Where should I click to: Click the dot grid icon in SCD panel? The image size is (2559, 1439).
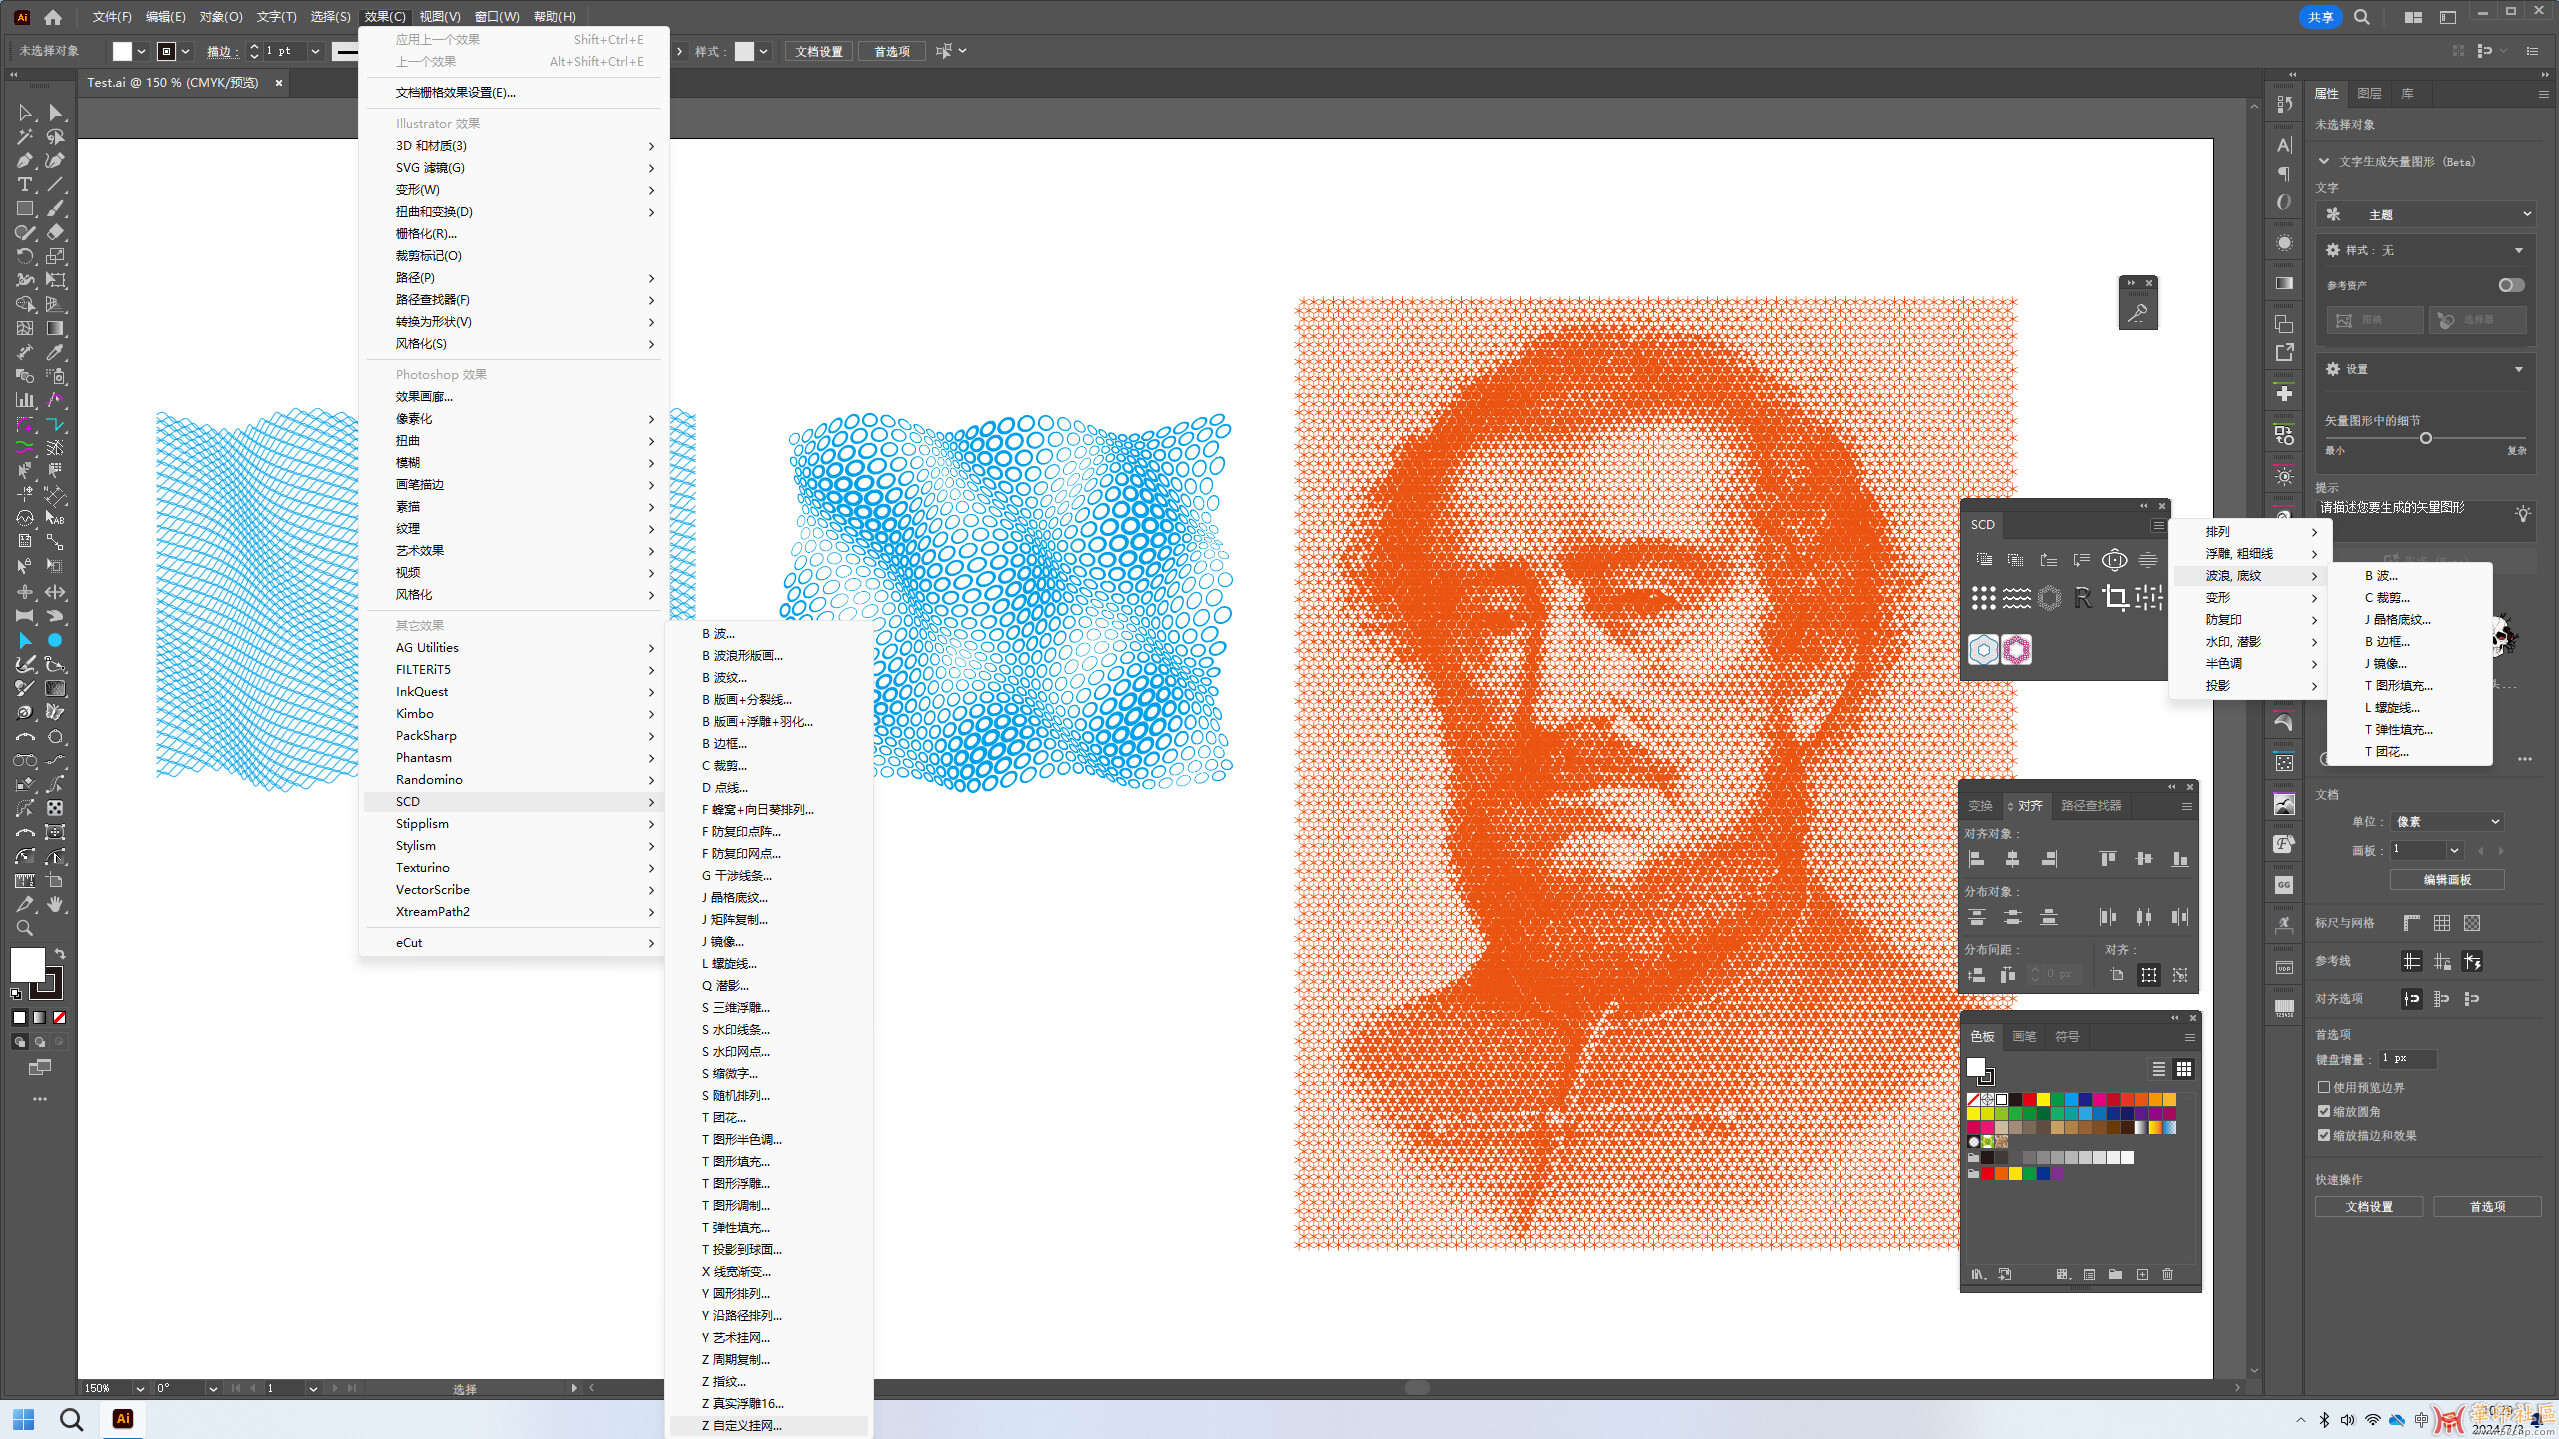click(x=1983, y=598)
